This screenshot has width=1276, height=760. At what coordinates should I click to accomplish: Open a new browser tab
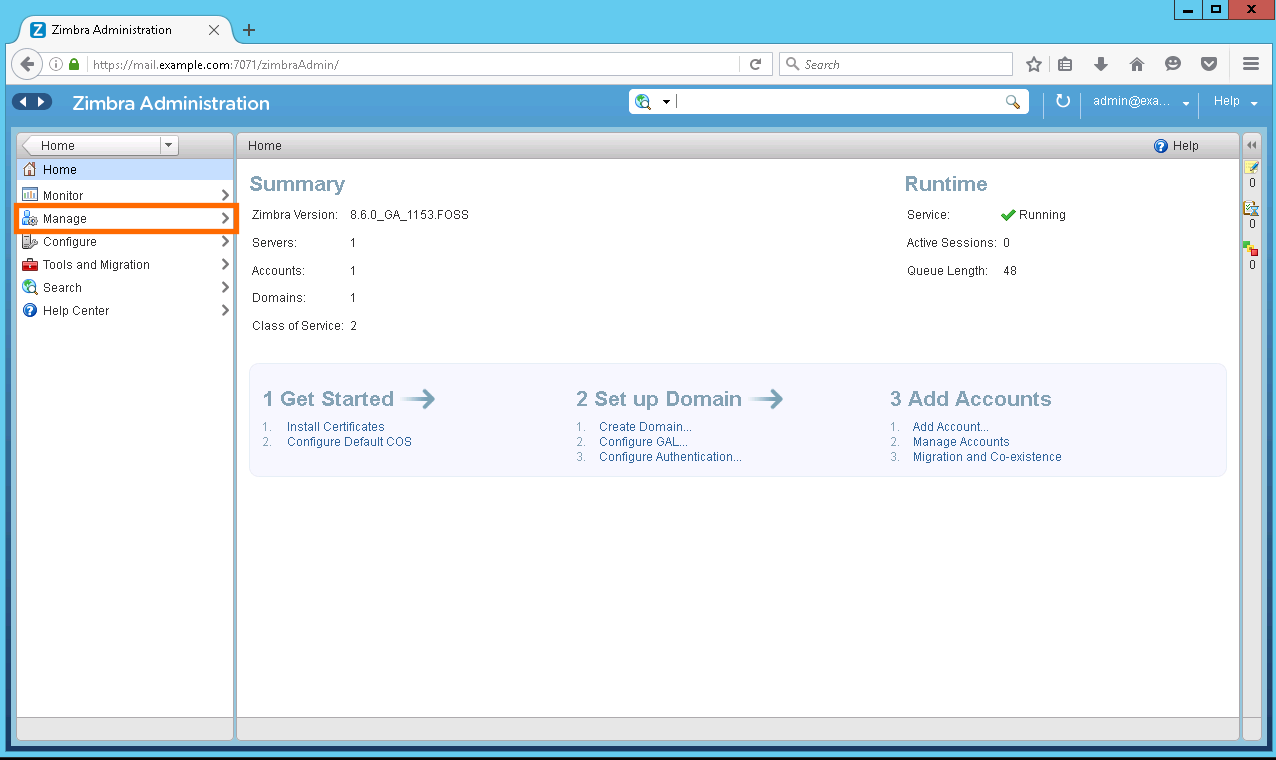(249, 30)
